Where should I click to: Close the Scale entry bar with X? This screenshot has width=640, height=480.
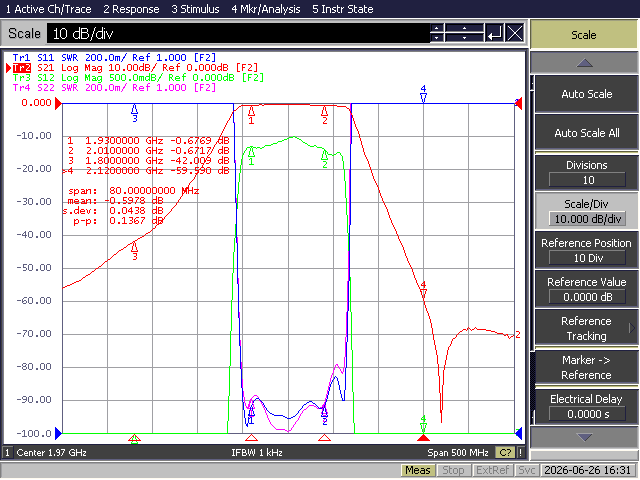coord(515,33)
